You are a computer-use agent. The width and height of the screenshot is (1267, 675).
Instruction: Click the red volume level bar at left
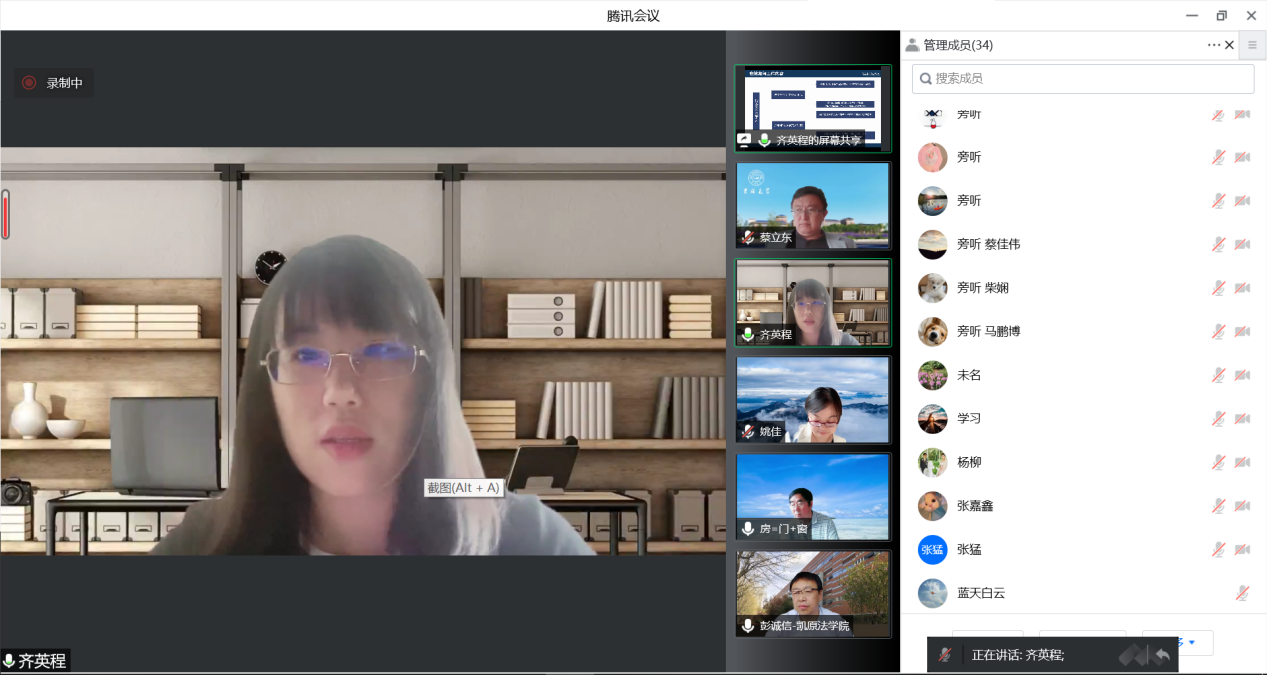tap(5, 215)
